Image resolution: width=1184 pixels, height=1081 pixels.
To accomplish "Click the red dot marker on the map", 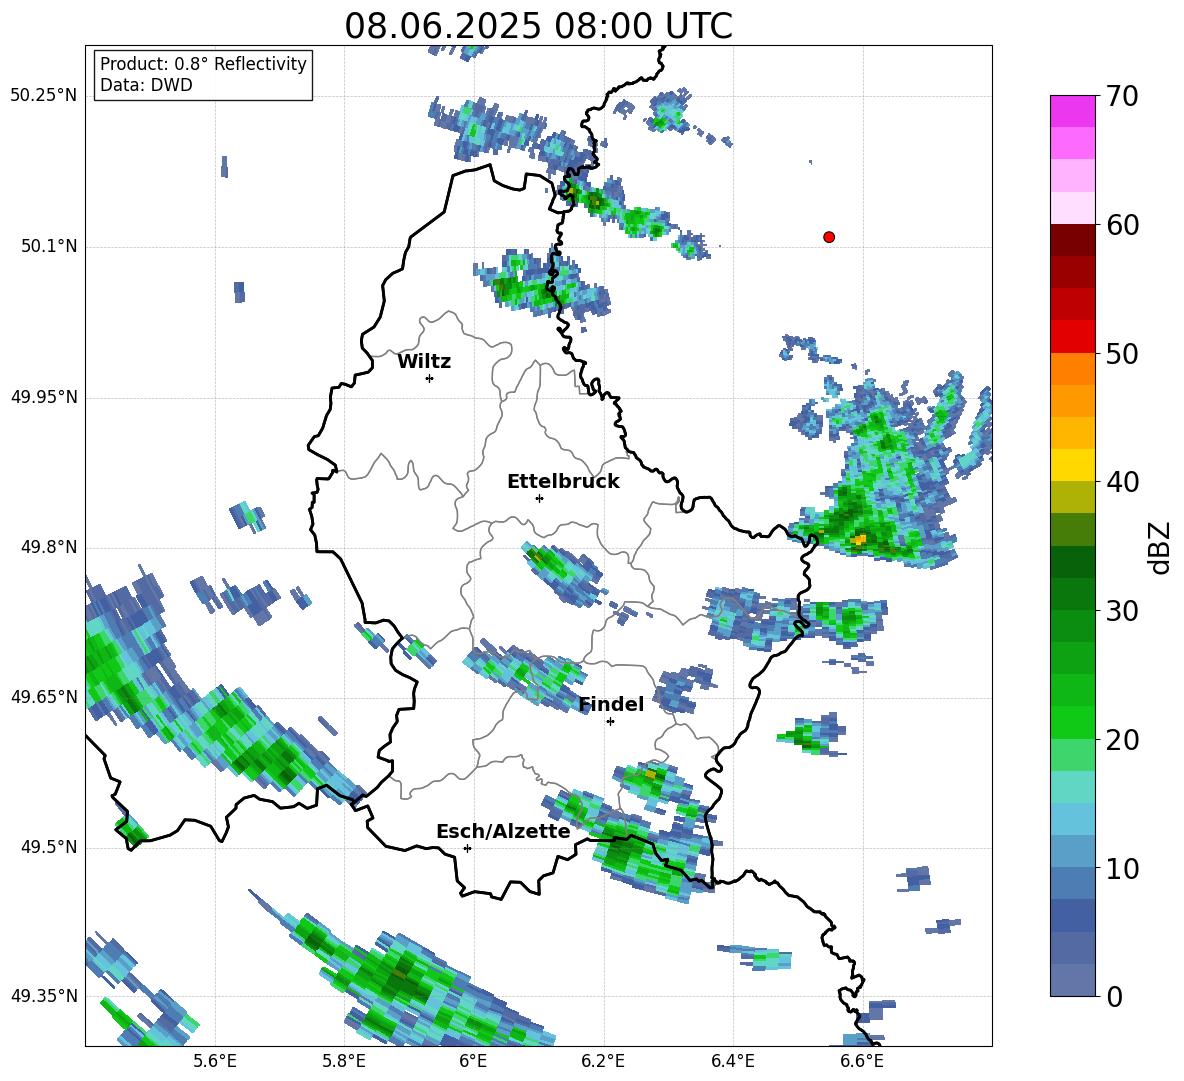I will pyautogui.click(x=829, y=237).
